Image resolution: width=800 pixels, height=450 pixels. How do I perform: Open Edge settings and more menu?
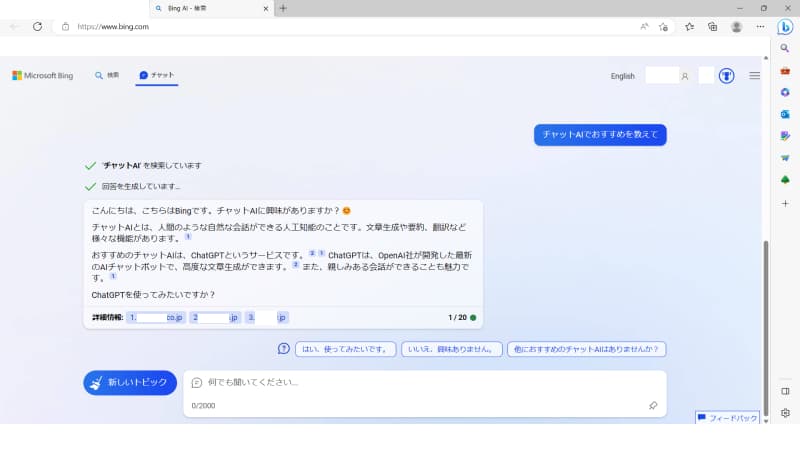click(x=760, y=27)
